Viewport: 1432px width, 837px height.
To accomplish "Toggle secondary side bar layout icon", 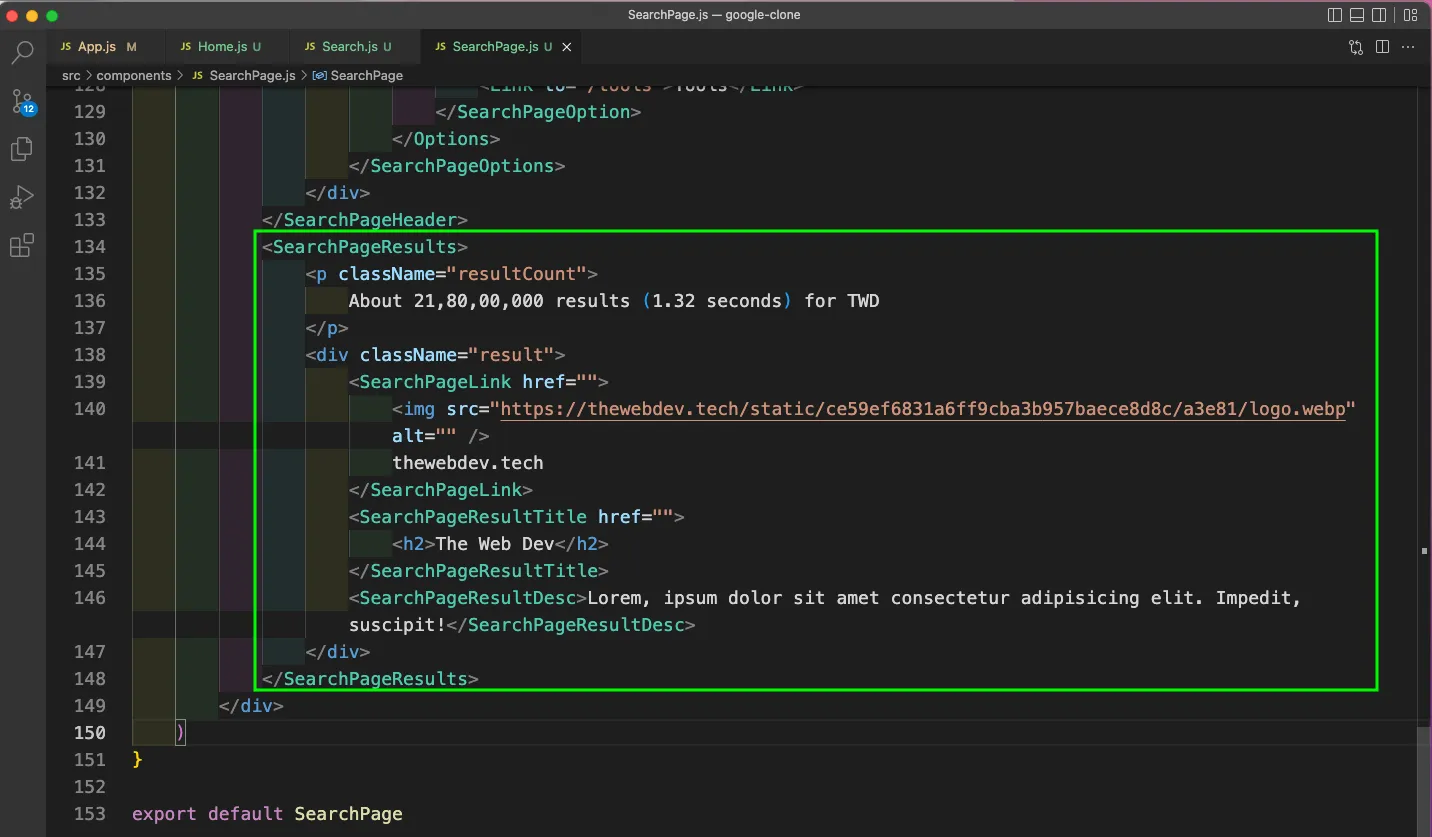I will point(1379,15).
